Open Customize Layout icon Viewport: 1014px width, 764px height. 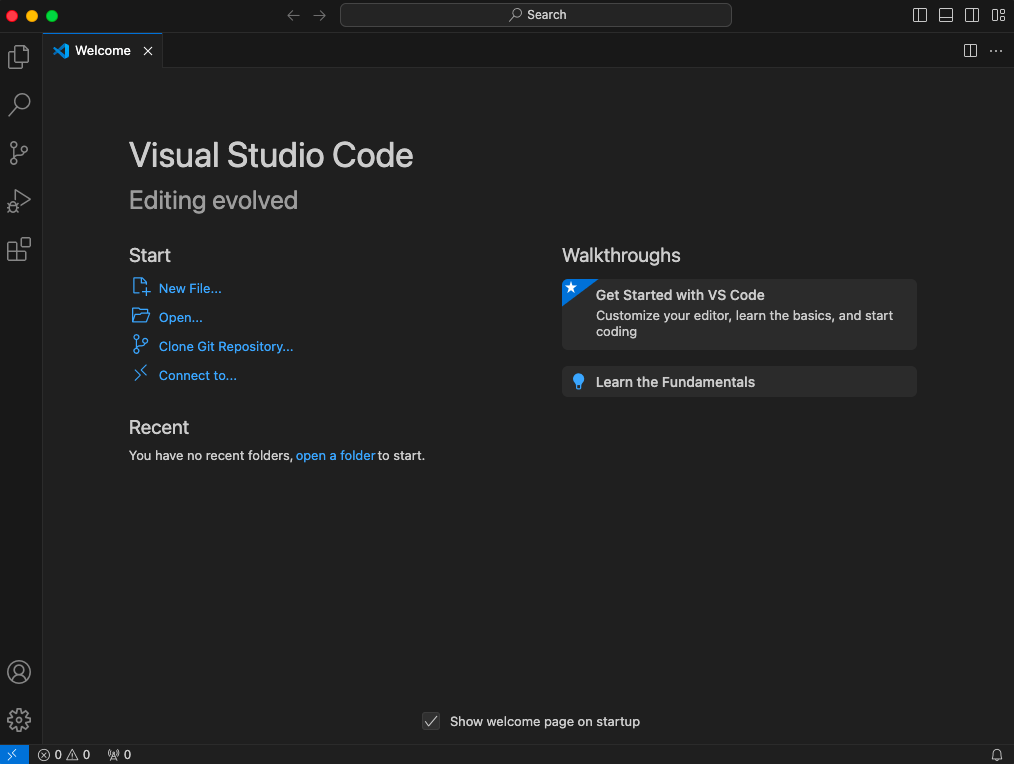[x=998, y=15]
